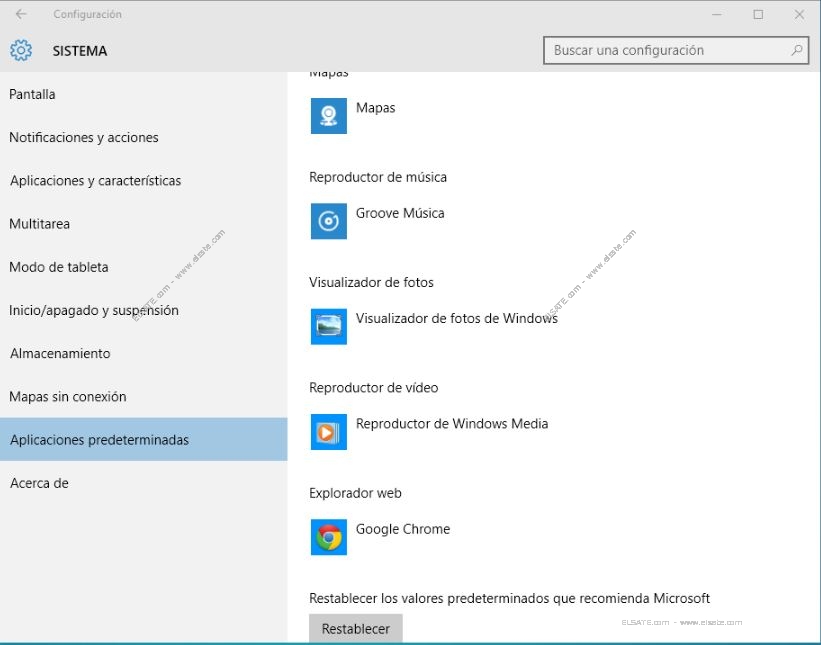This screenshot has height=645, width=821.
Task: Focus the Buscar una configuración field
Action: coord(676,50)
